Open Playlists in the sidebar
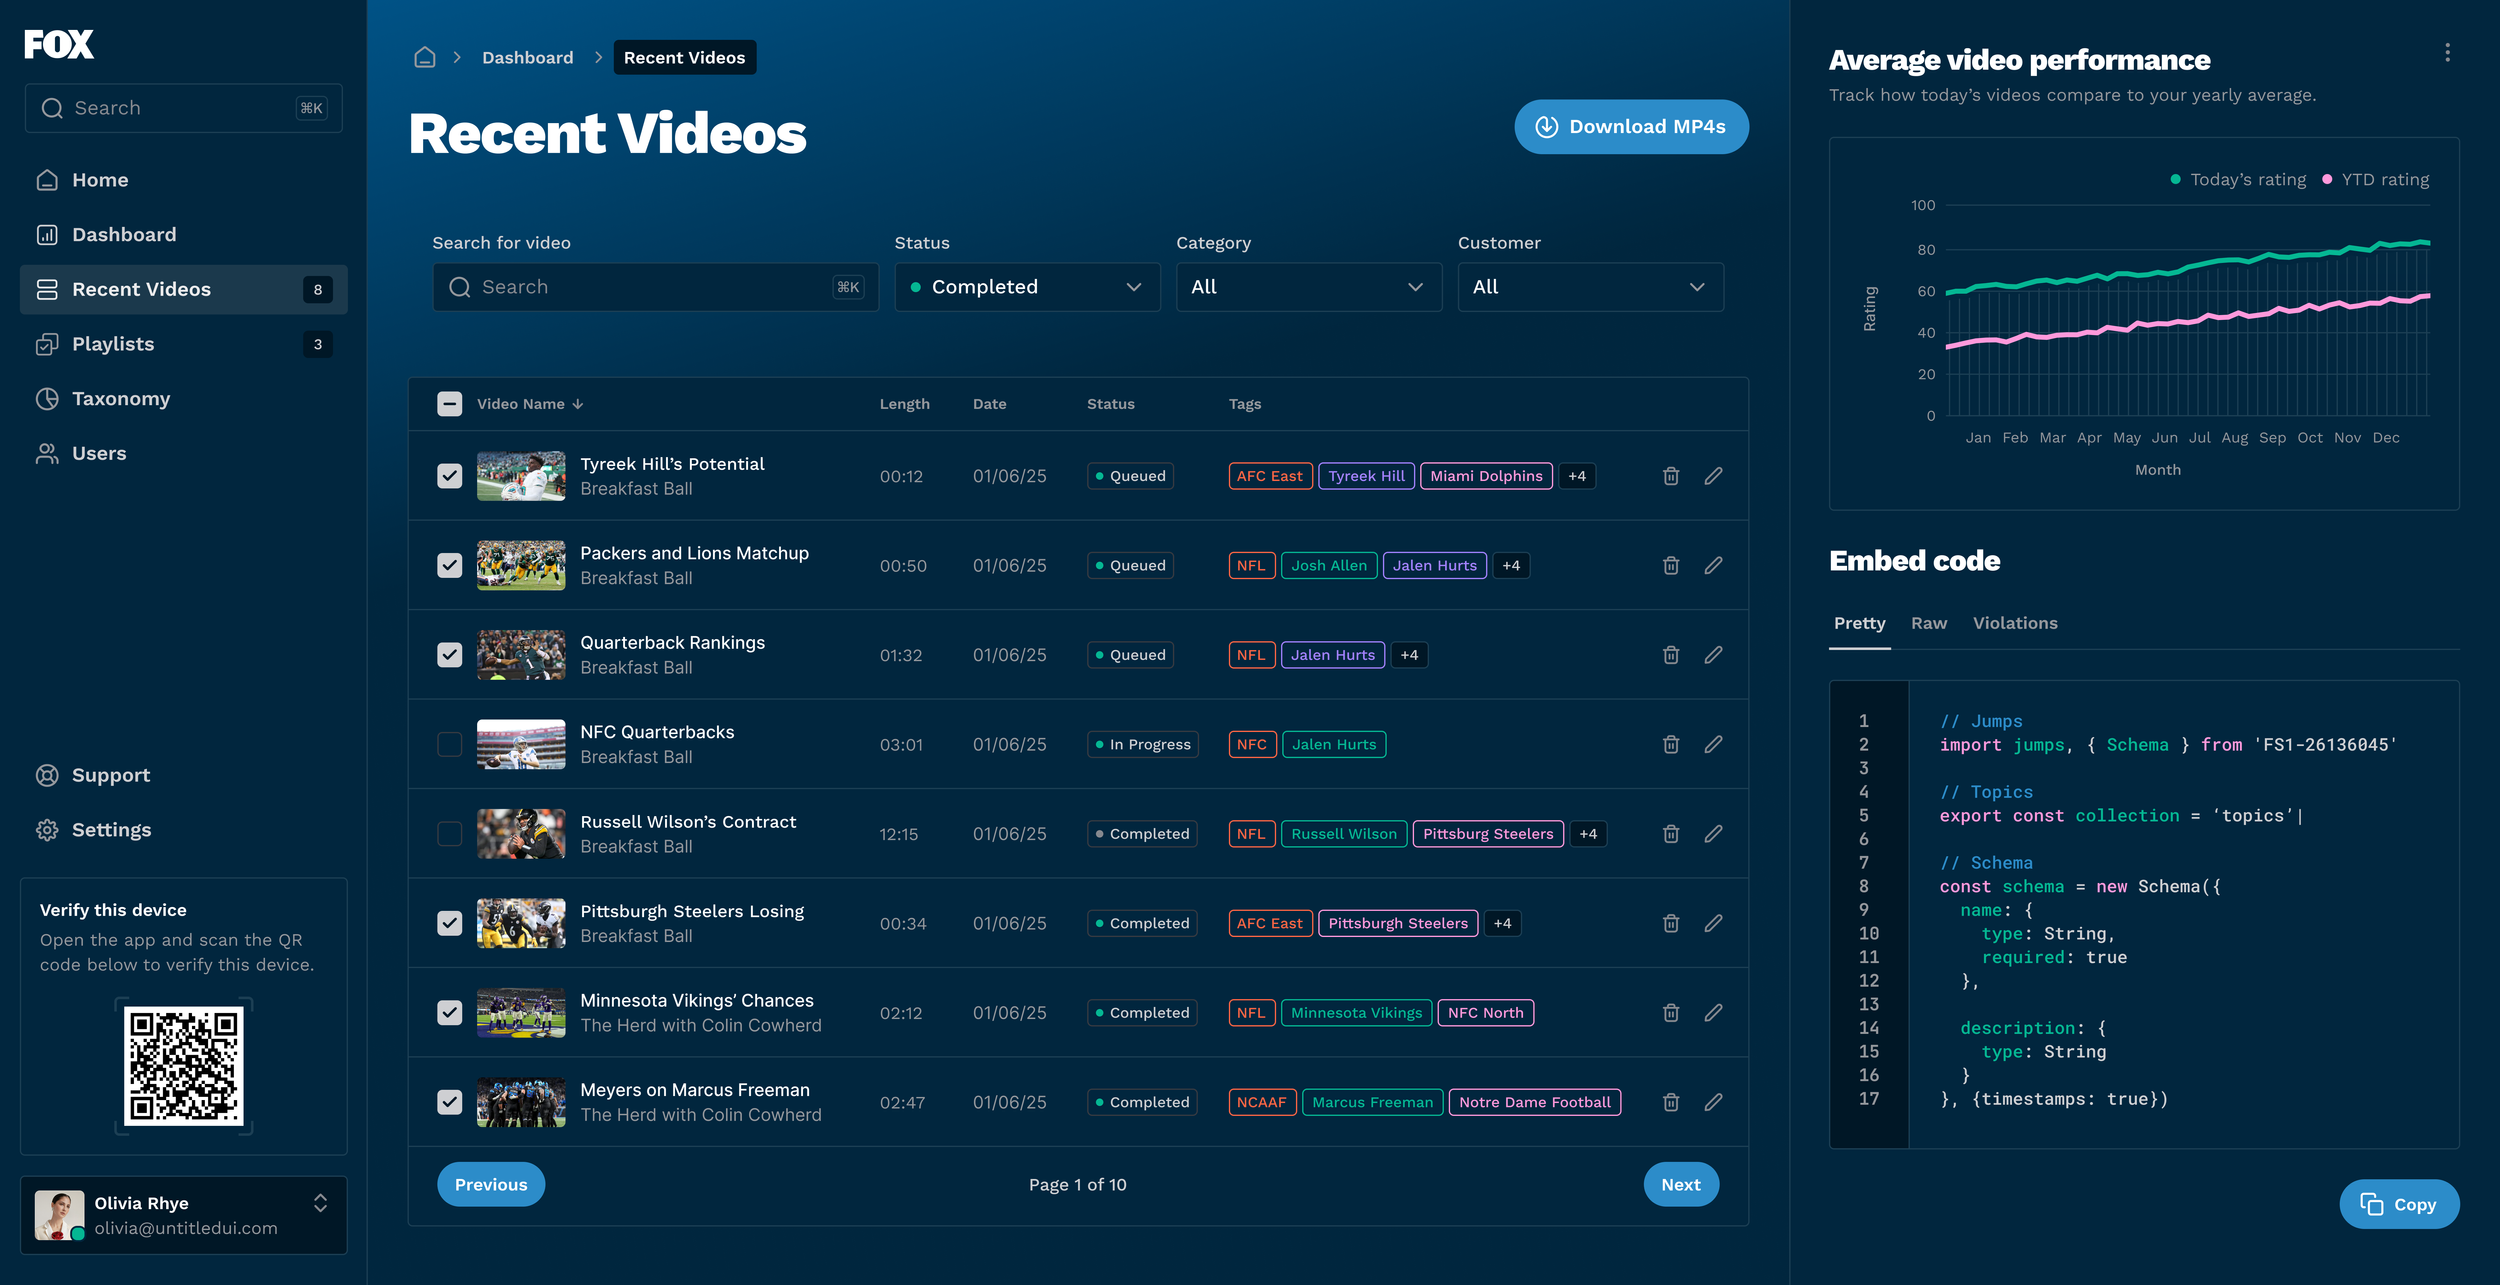The image size is (2500, 1285). [x=184, y=344]
